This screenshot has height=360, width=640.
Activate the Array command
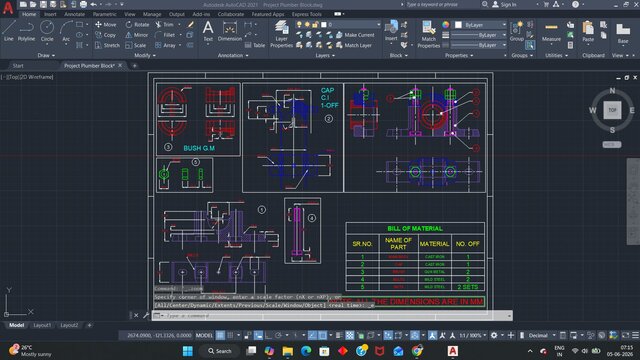point(165,45)
